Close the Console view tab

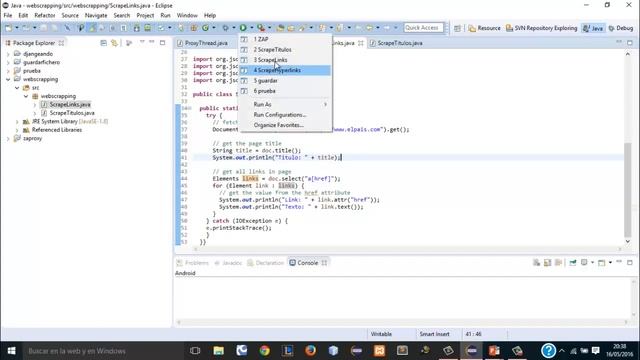[324, 263]
